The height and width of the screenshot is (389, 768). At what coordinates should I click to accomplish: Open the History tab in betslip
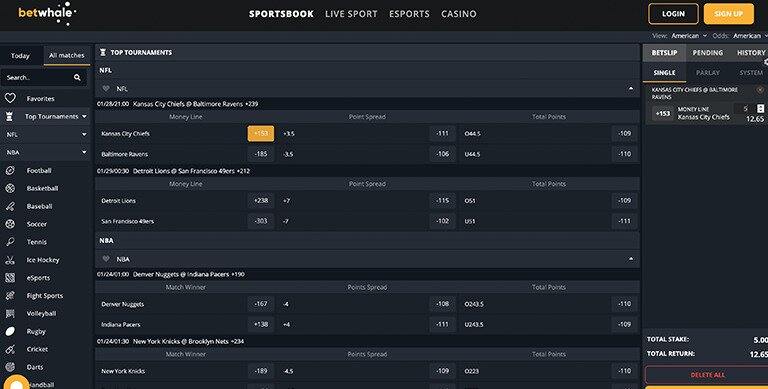(750, 52)
